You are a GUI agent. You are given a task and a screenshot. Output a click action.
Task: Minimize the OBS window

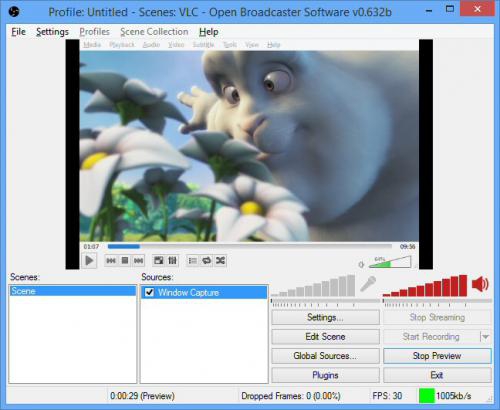[x=429, y=10]
